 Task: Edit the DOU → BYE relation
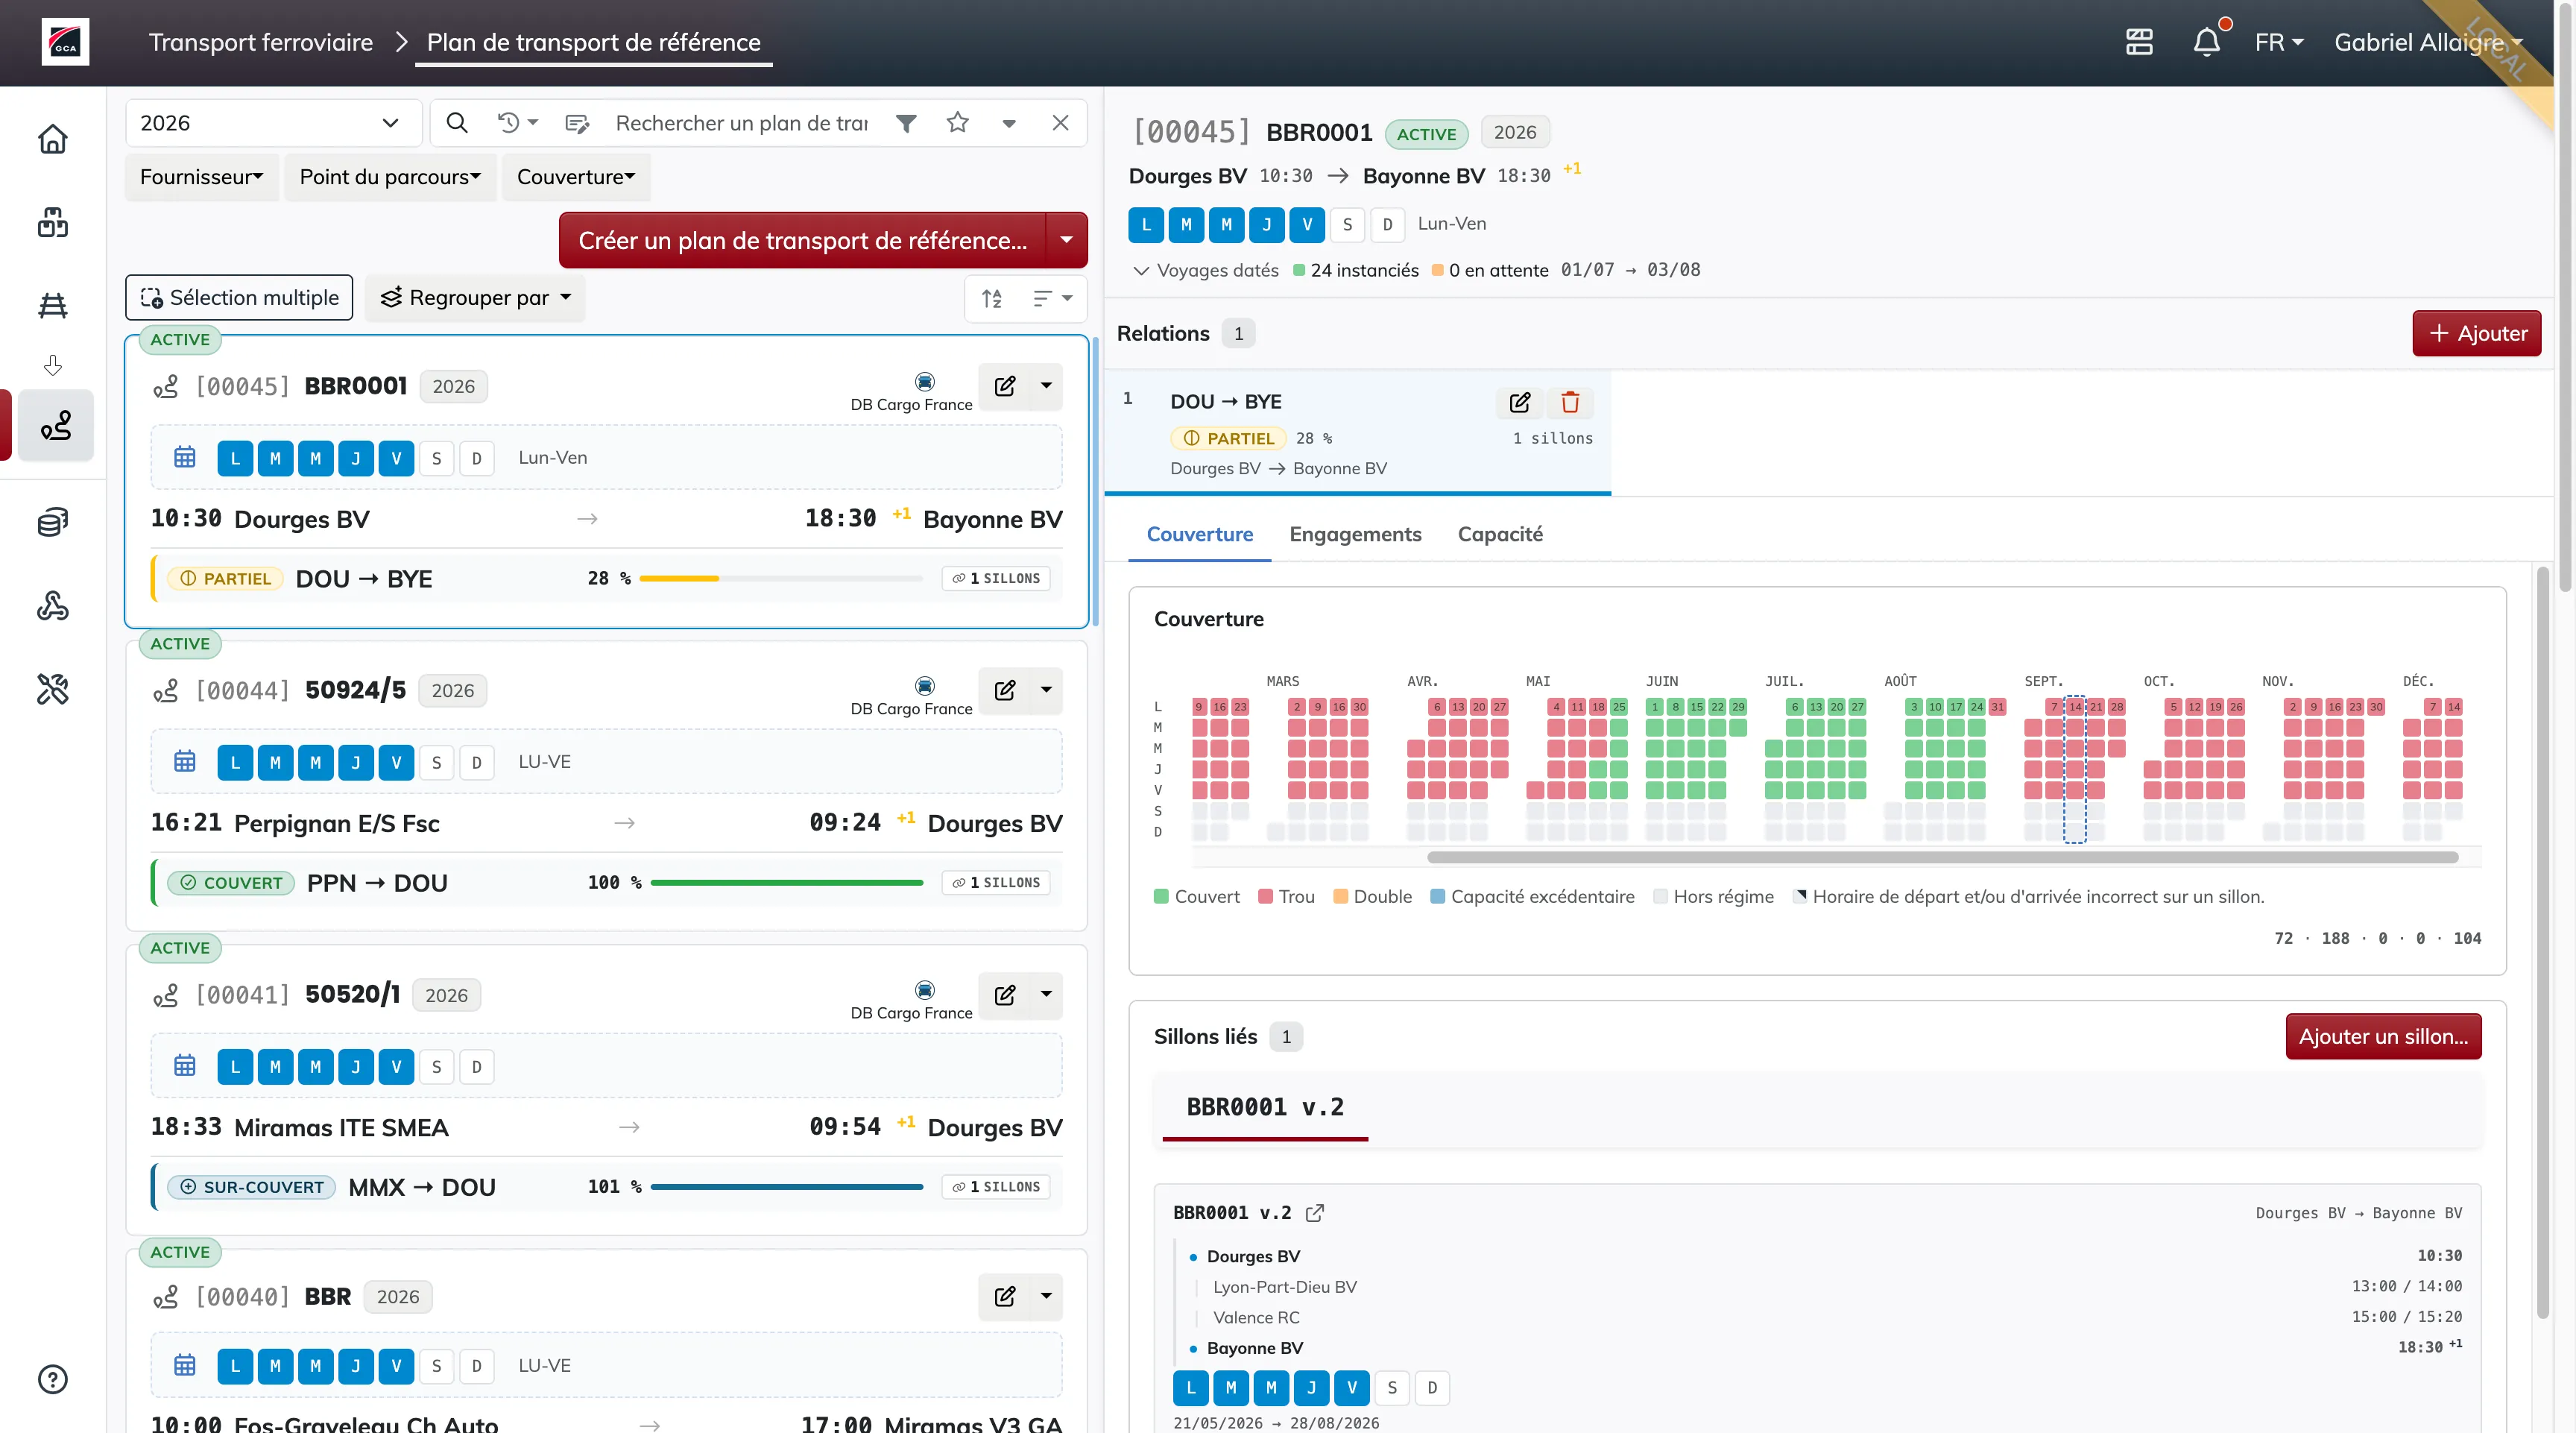tap(1520, 402)
